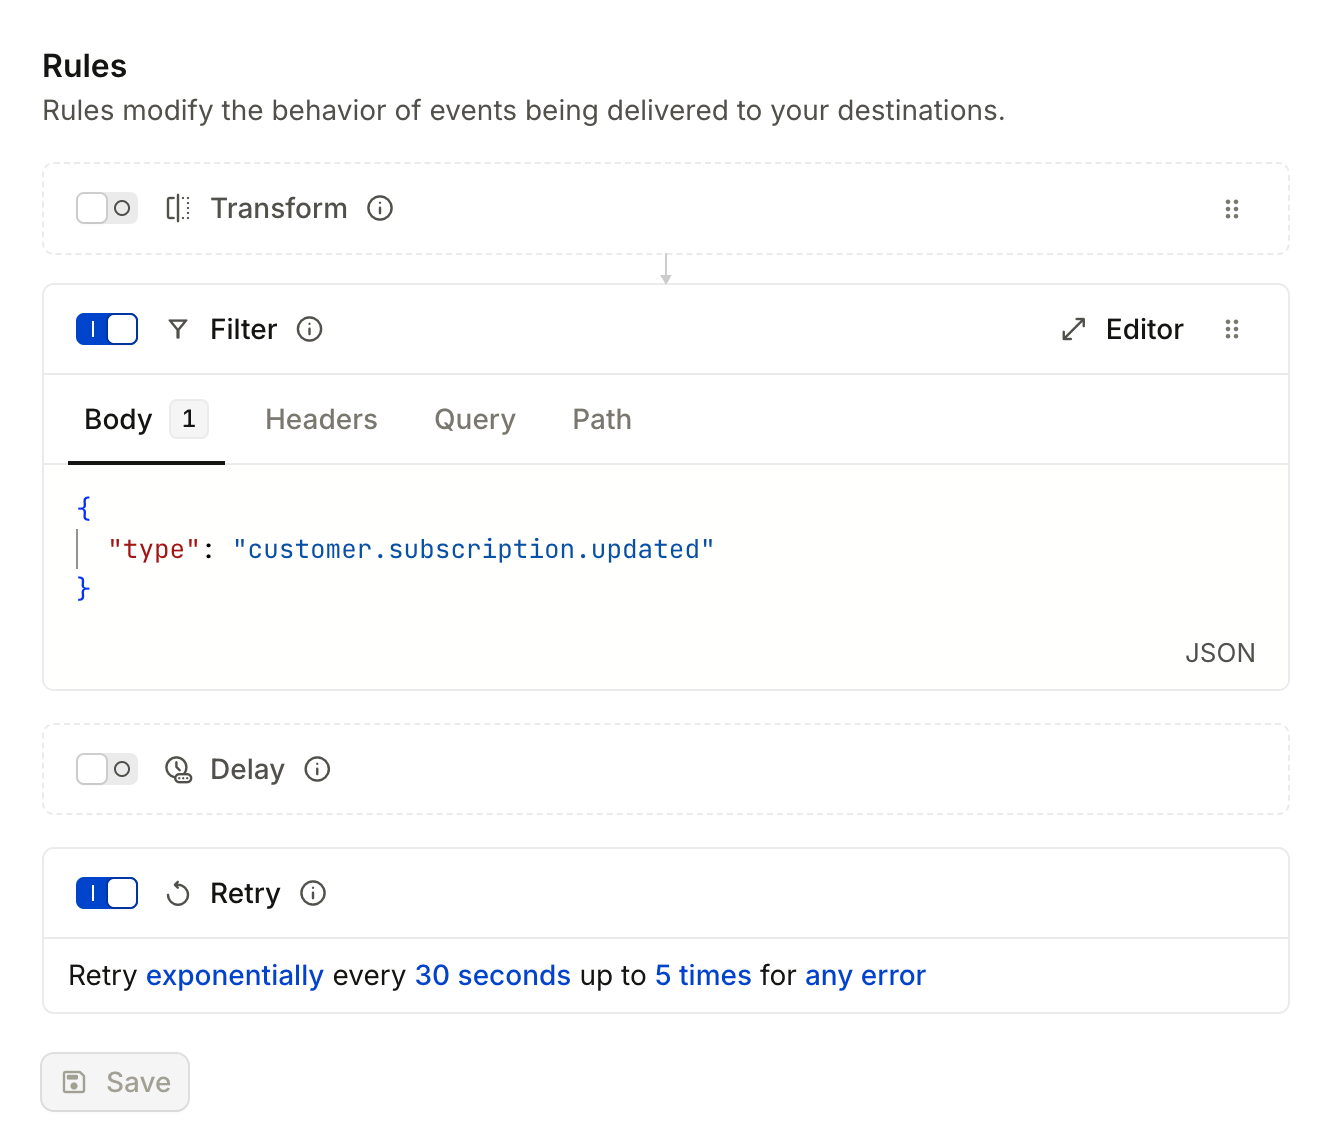The width and height of the screenshot is (1336, 1148).
Task: Select the Query filter tab
Action: pos(474,419)
